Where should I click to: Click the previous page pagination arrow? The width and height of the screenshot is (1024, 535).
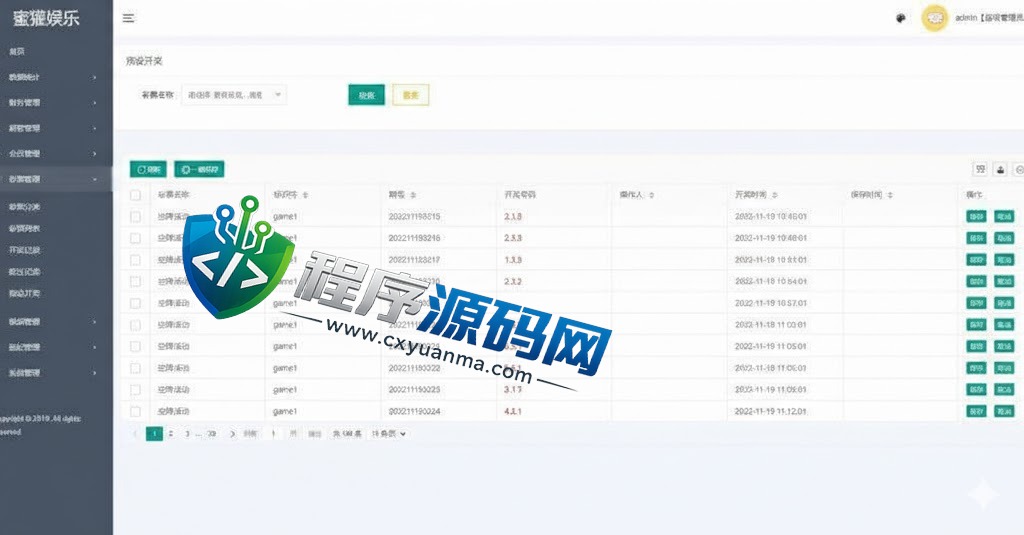point(135,434)
